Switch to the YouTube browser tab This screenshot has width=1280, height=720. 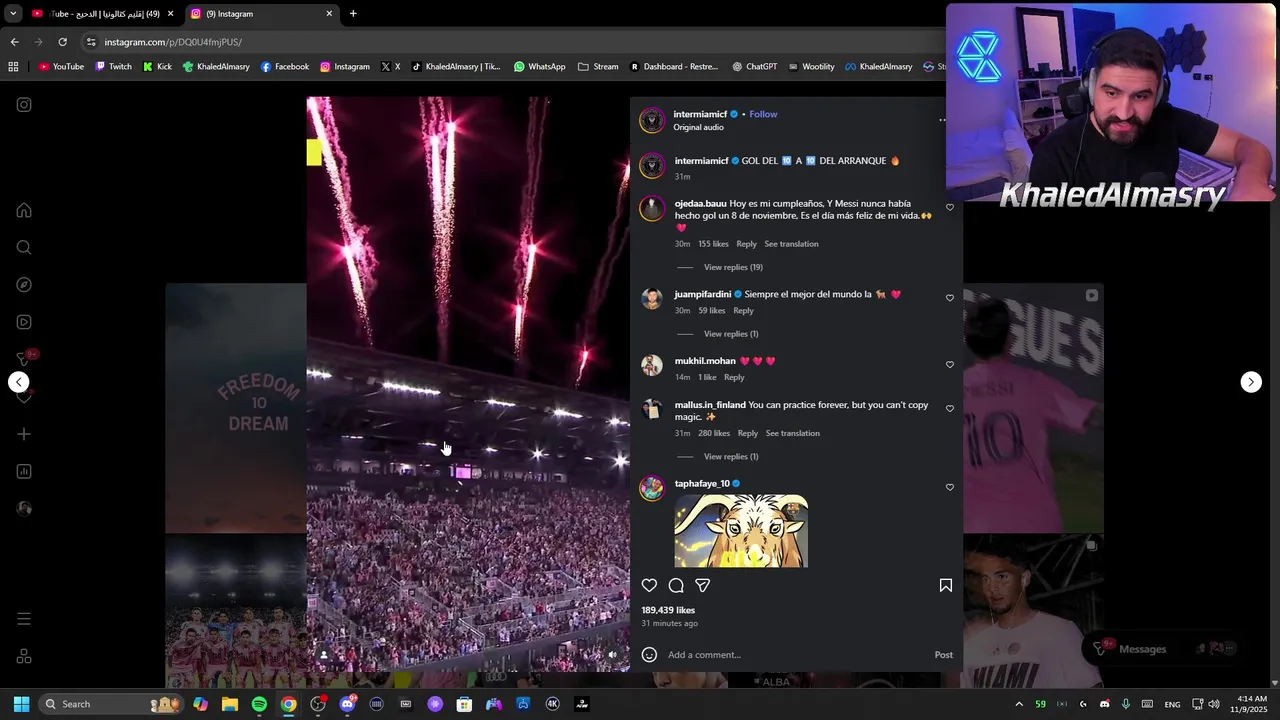click(x=103, y=14)
